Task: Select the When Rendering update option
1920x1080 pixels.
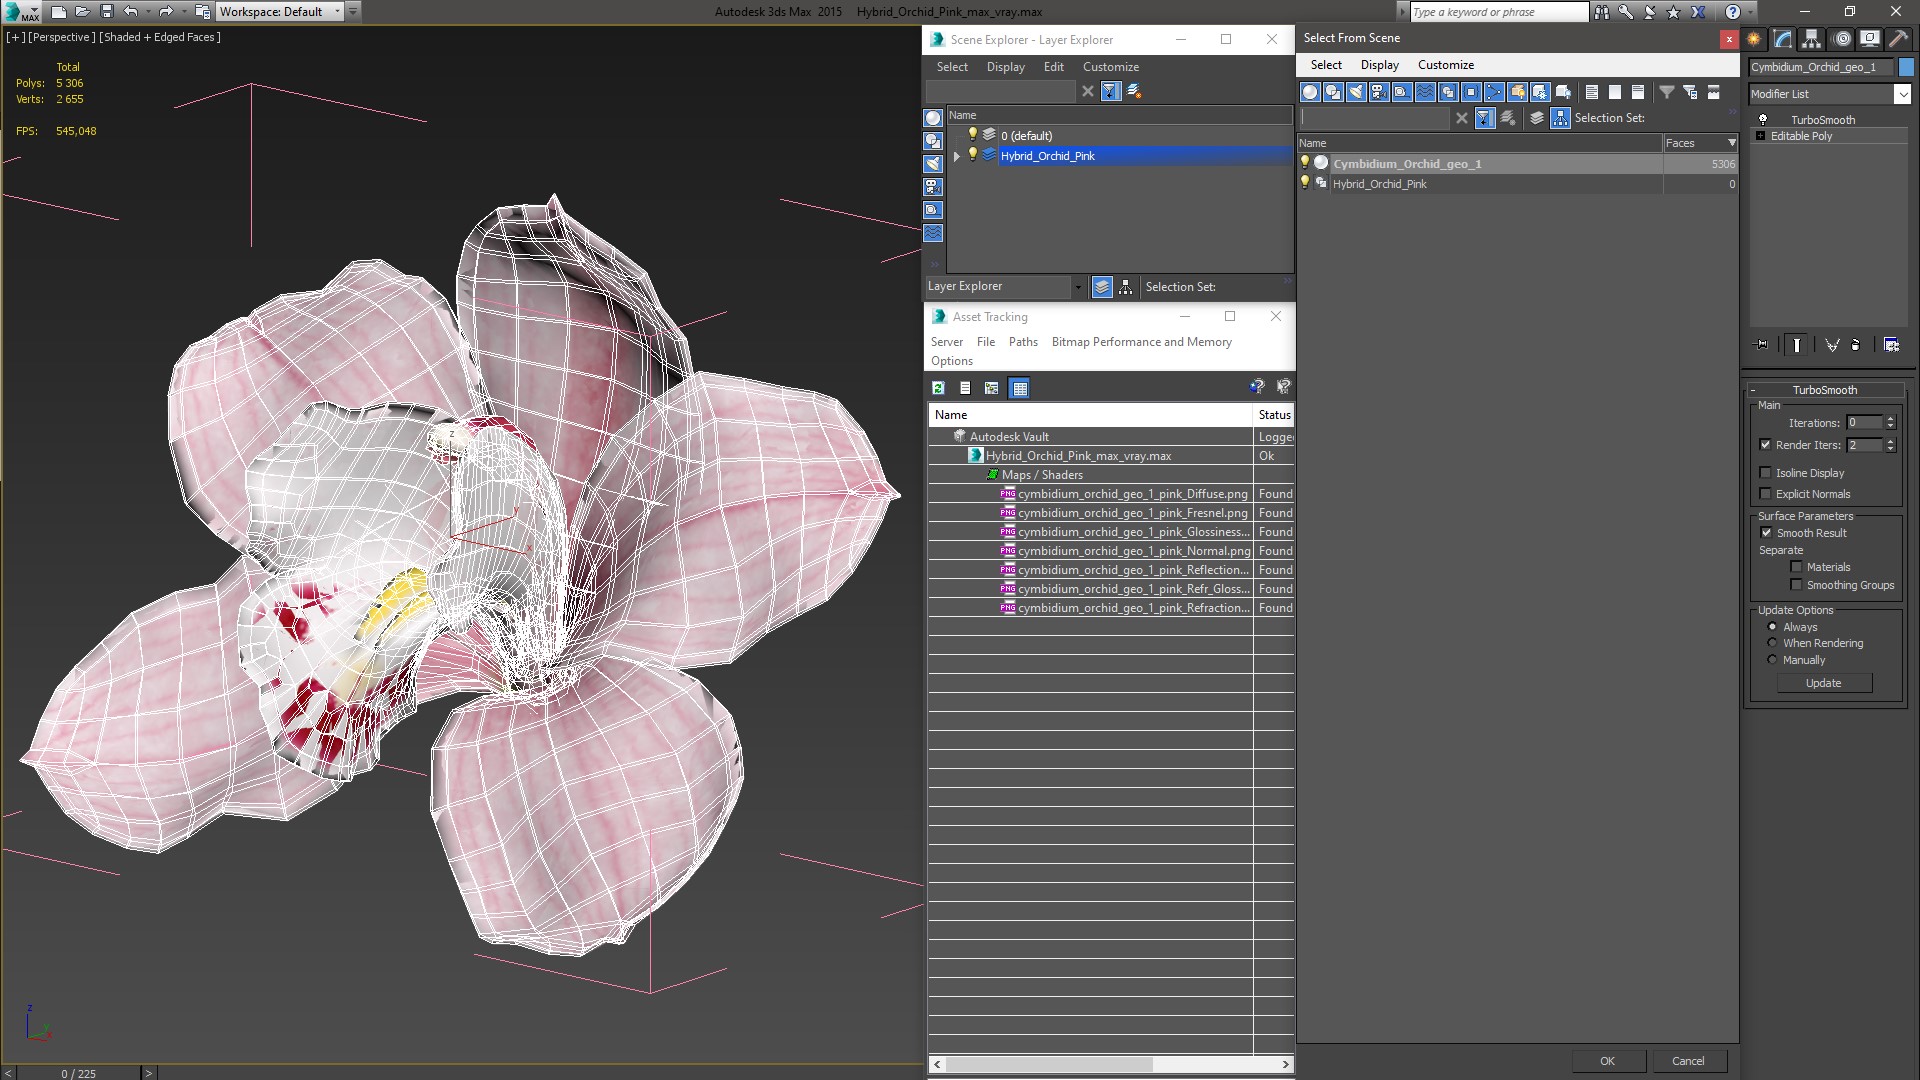Action: coord(1773,643)
